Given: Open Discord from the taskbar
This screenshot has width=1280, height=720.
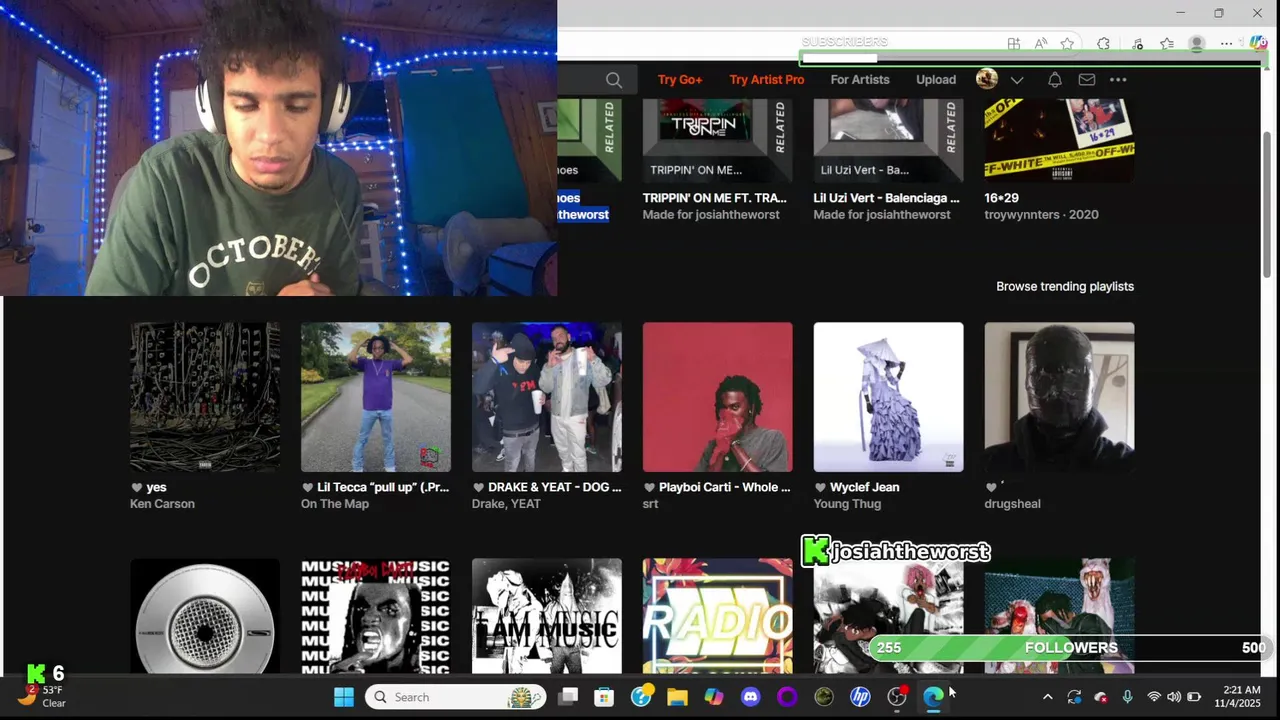Looking at the screenshot, I should click(x=751, y=697).
